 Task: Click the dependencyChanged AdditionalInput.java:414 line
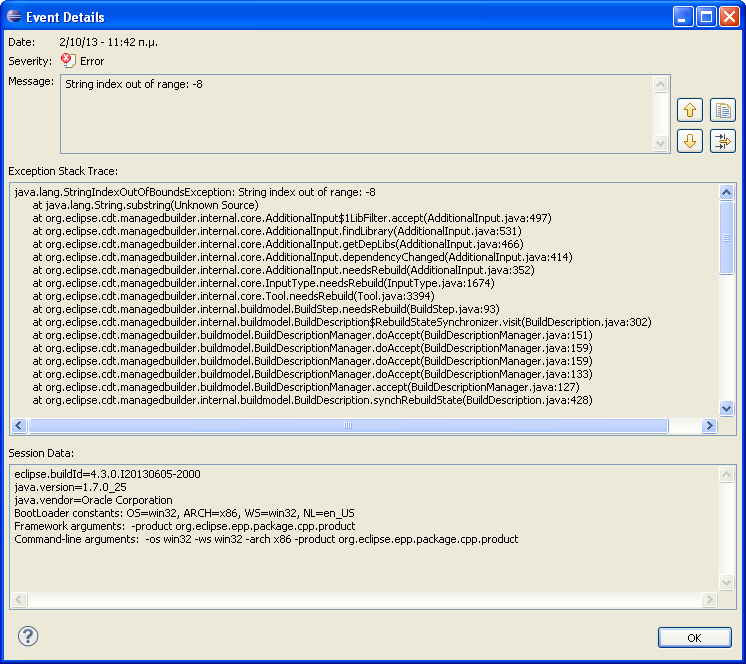[x=302, y=257]
